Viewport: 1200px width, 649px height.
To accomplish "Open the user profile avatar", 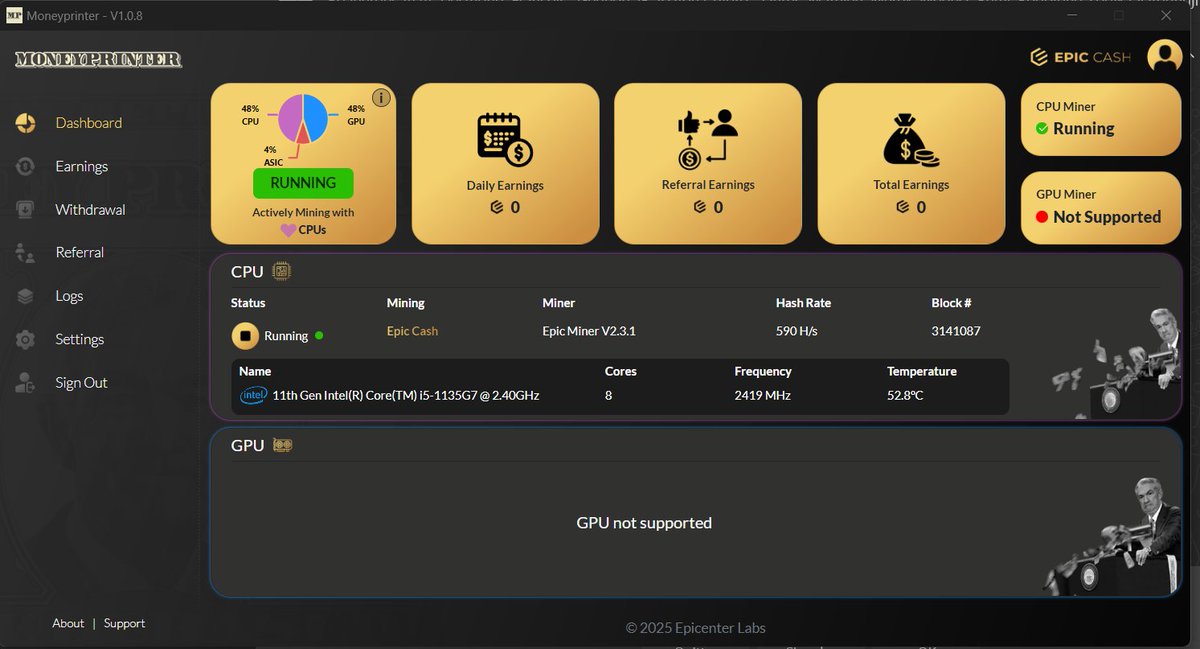I will pyautogui.click(x=1165, y=56).
